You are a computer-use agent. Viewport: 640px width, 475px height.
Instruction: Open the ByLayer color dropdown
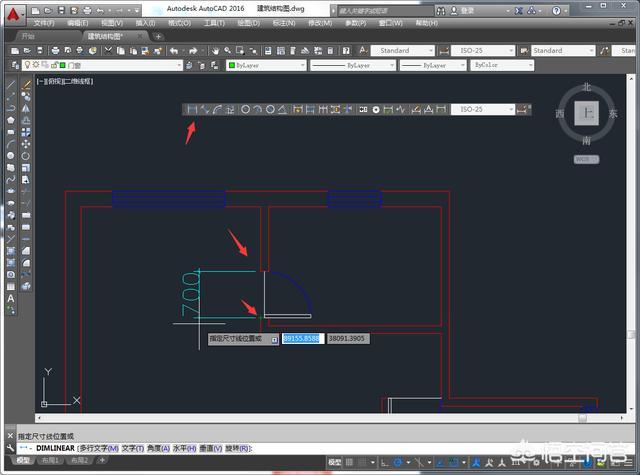point(266,65)
